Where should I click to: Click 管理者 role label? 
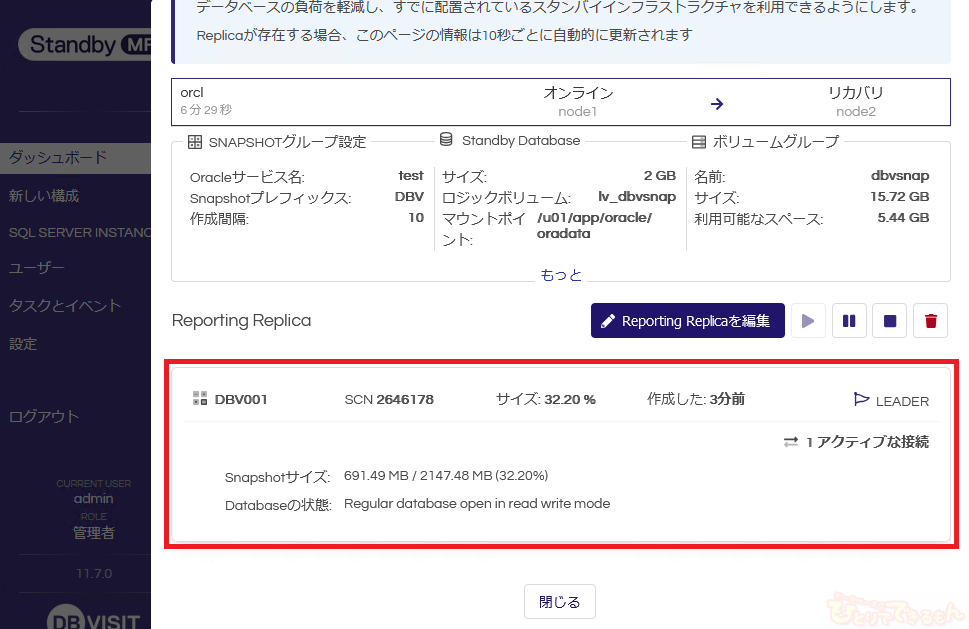pos(94,533)
